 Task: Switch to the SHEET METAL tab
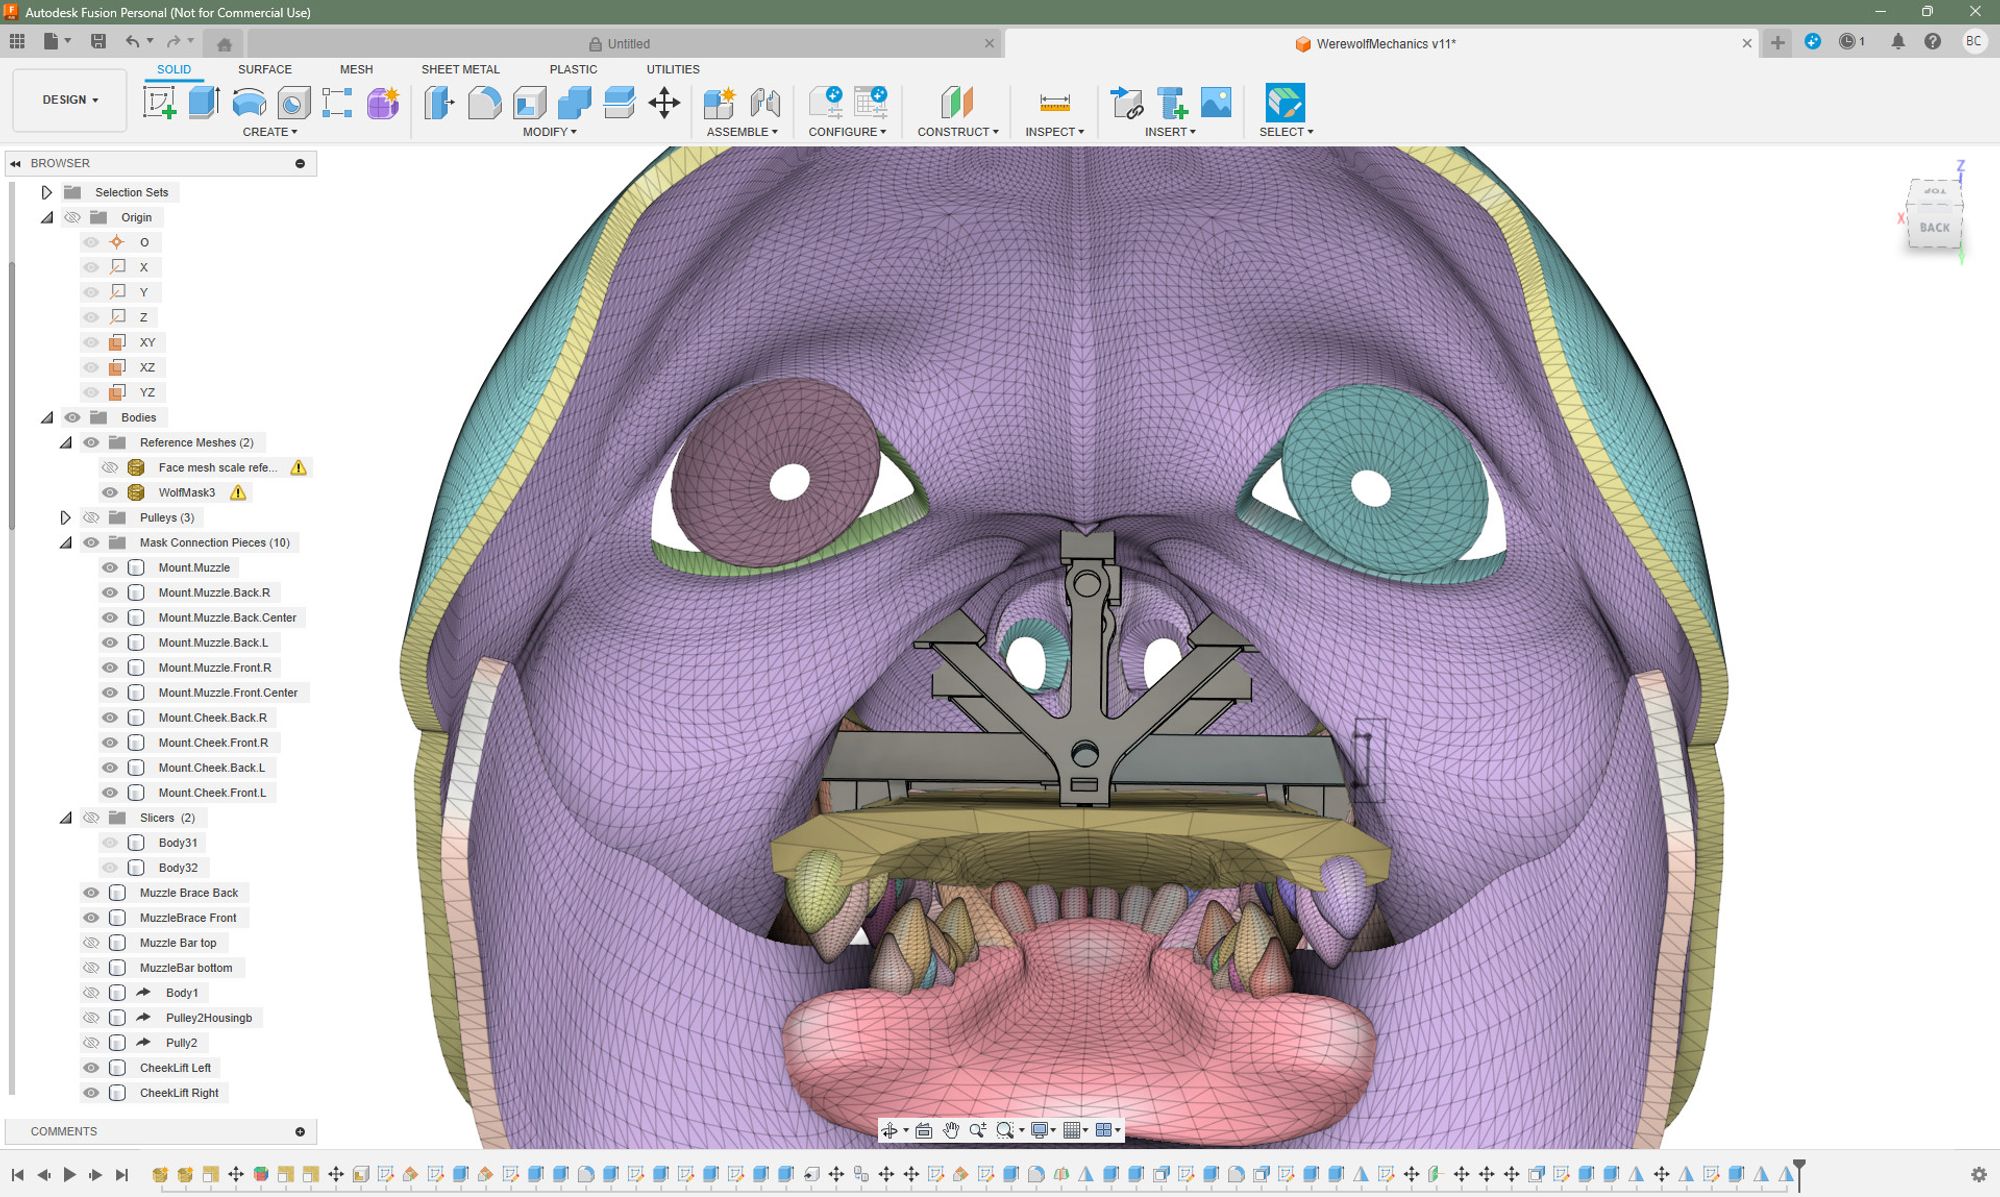pyautogui.click(x=460, y=69)
